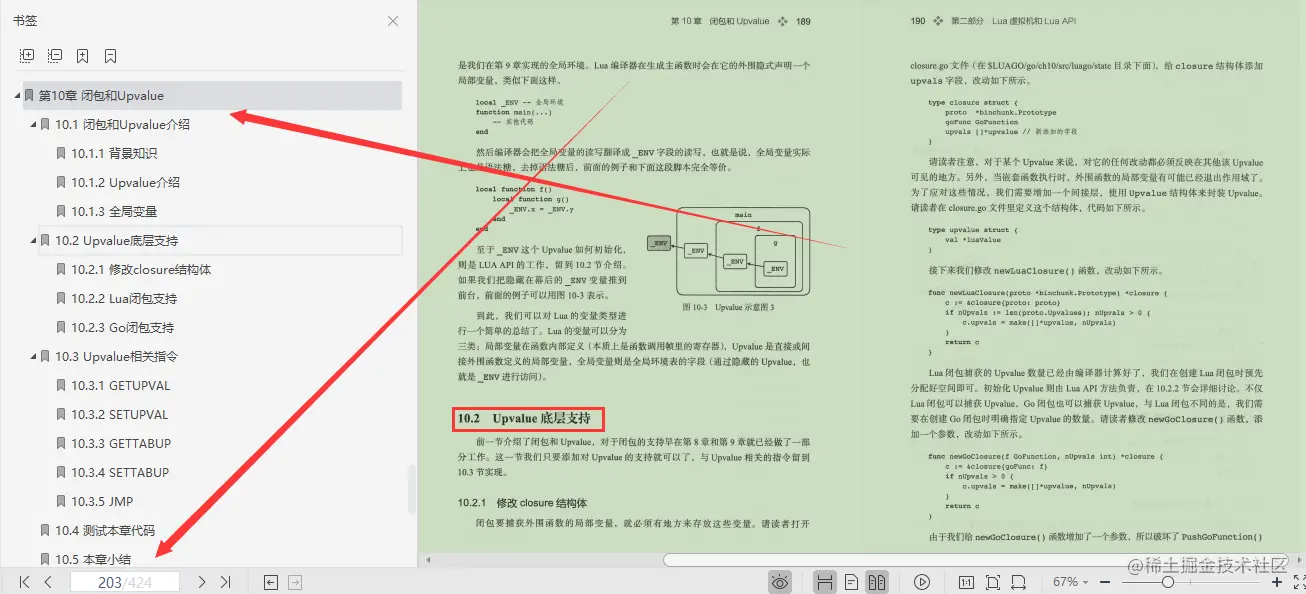The image size is (1306, 594).
Task: Toggle fullscreen display mode
Action: (1298, 581)
